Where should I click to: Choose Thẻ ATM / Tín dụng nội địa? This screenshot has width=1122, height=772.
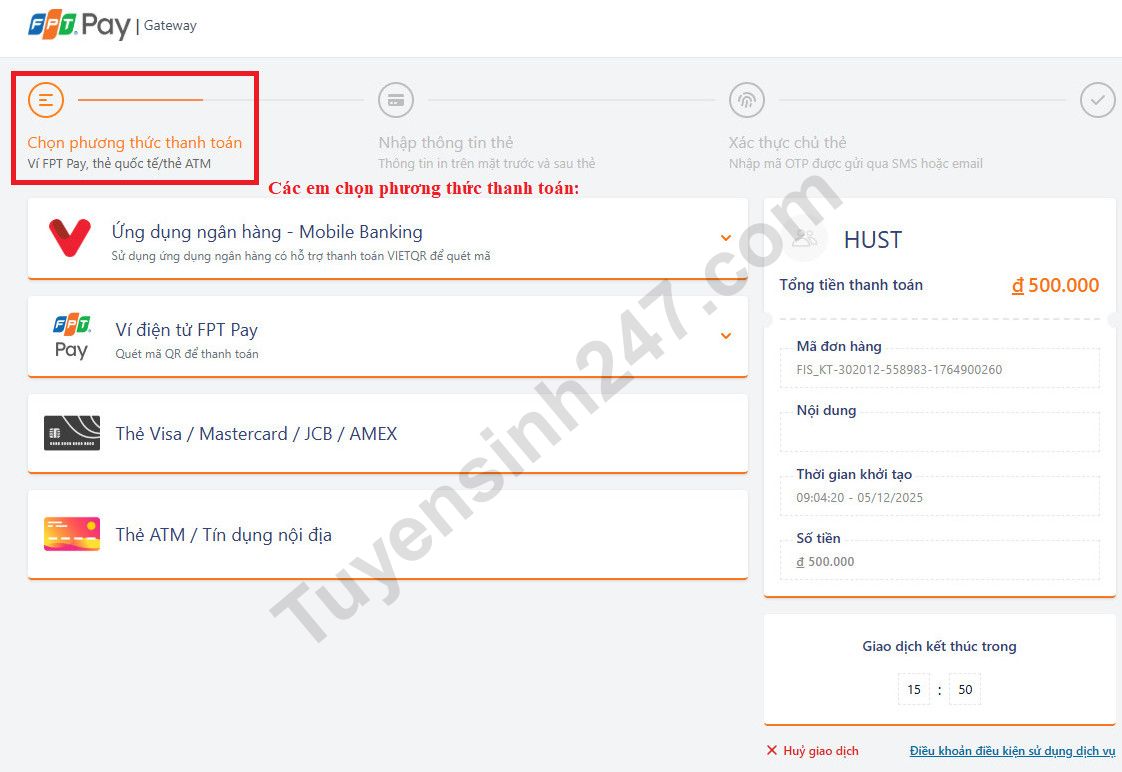click(223, 535)
